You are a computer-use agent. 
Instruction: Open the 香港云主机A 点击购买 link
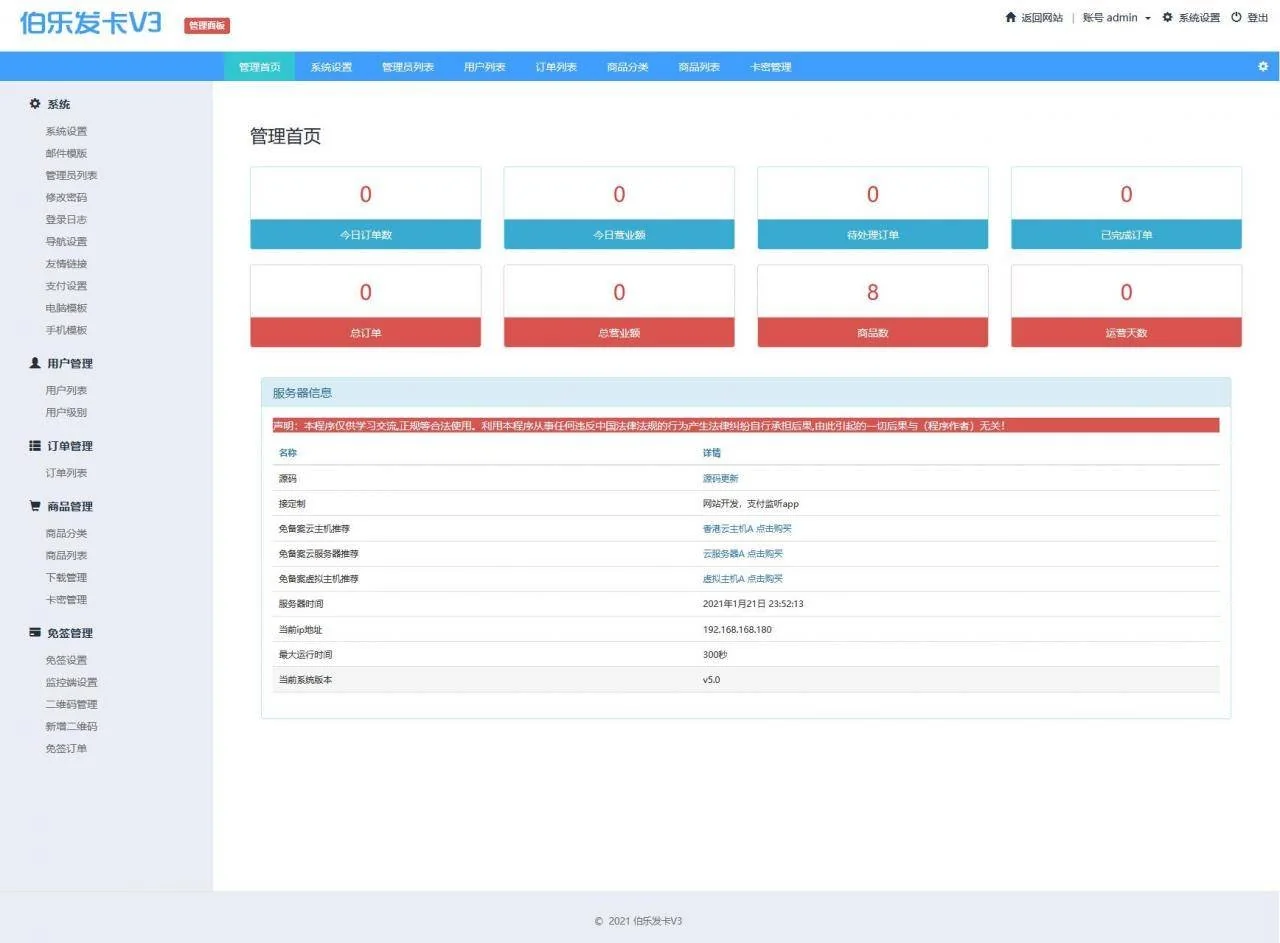coord(746,528)
